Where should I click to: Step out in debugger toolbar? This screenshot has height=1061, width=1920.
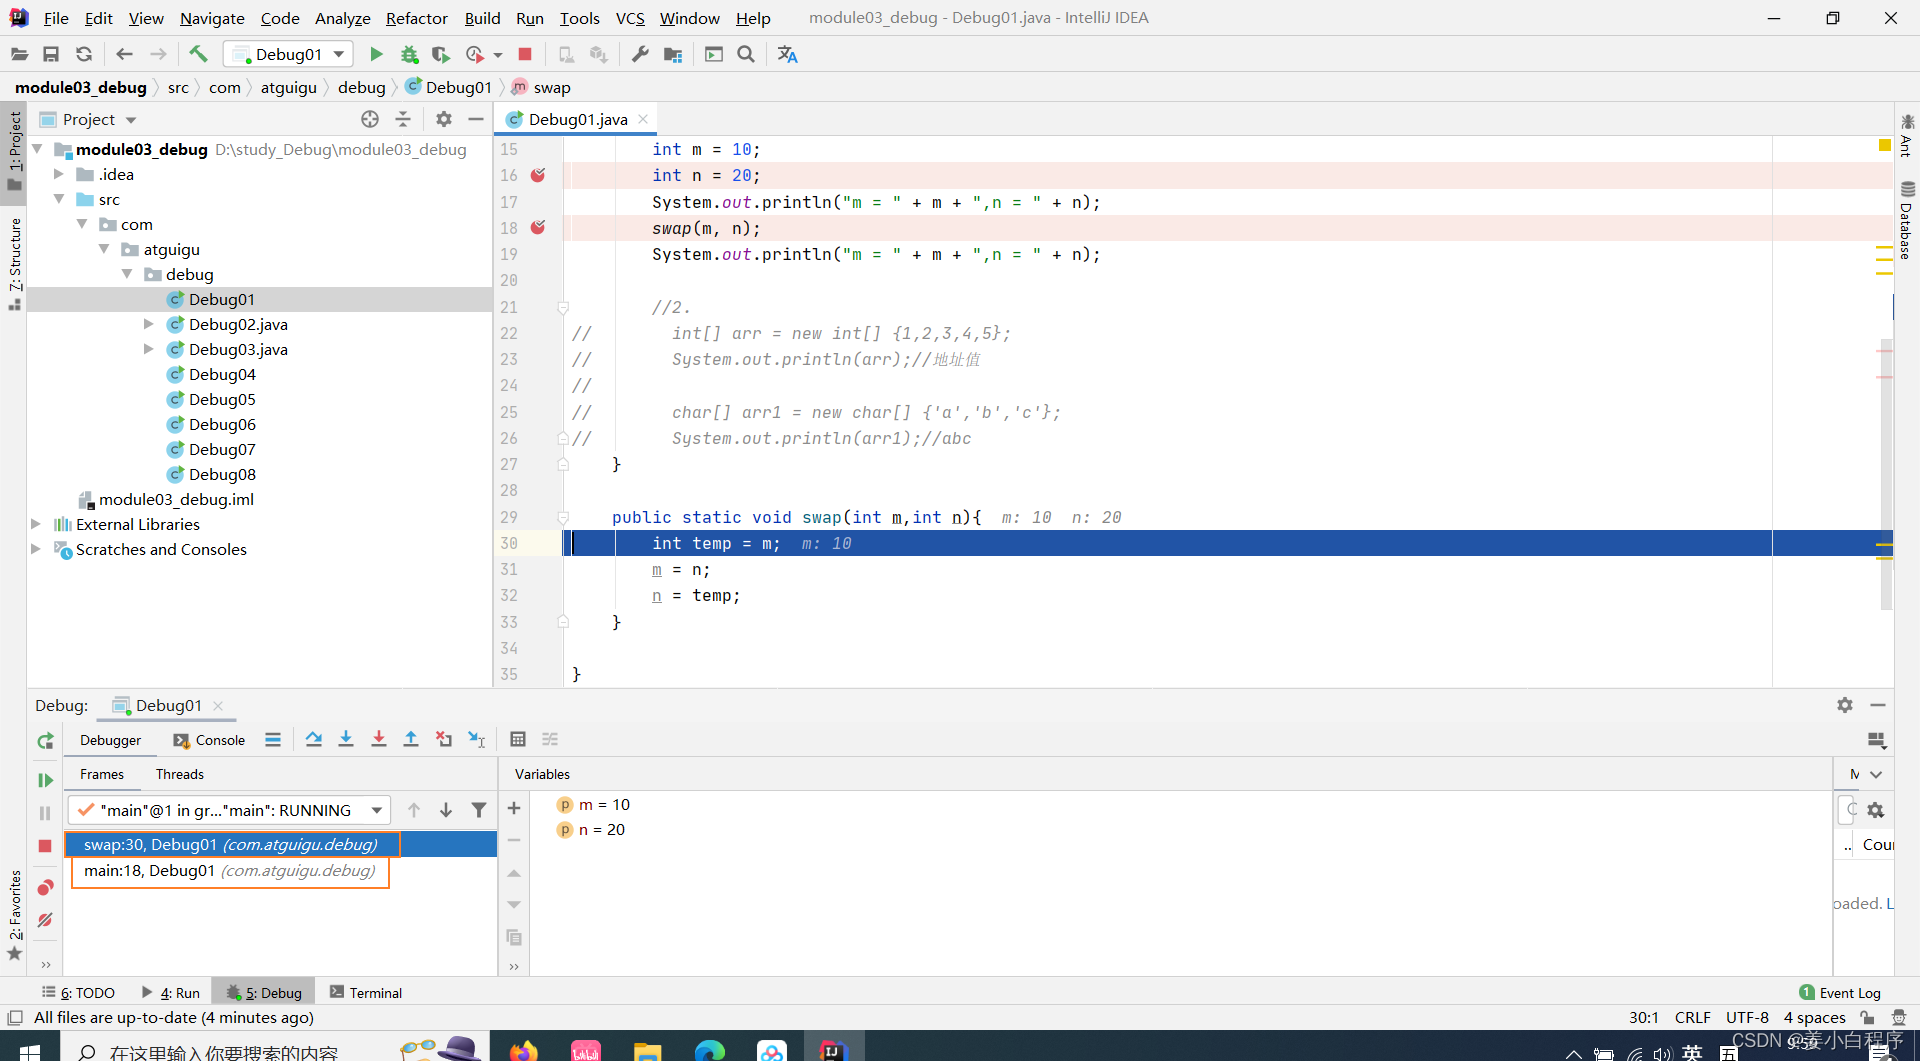[411, 739]
